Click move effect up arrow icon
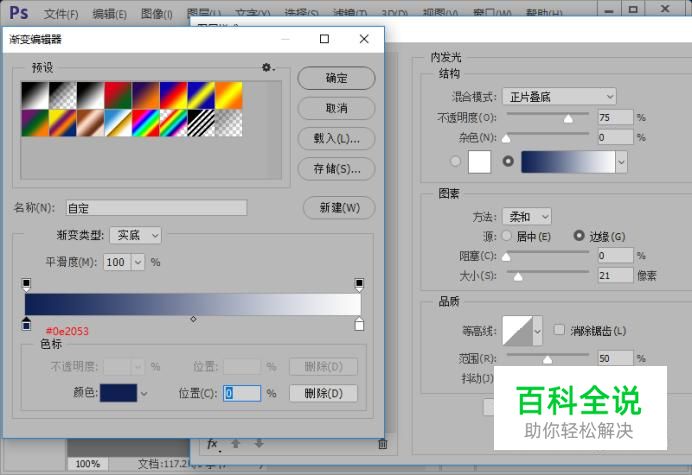The width and height of the screenshot is (692, 475). 236,444
